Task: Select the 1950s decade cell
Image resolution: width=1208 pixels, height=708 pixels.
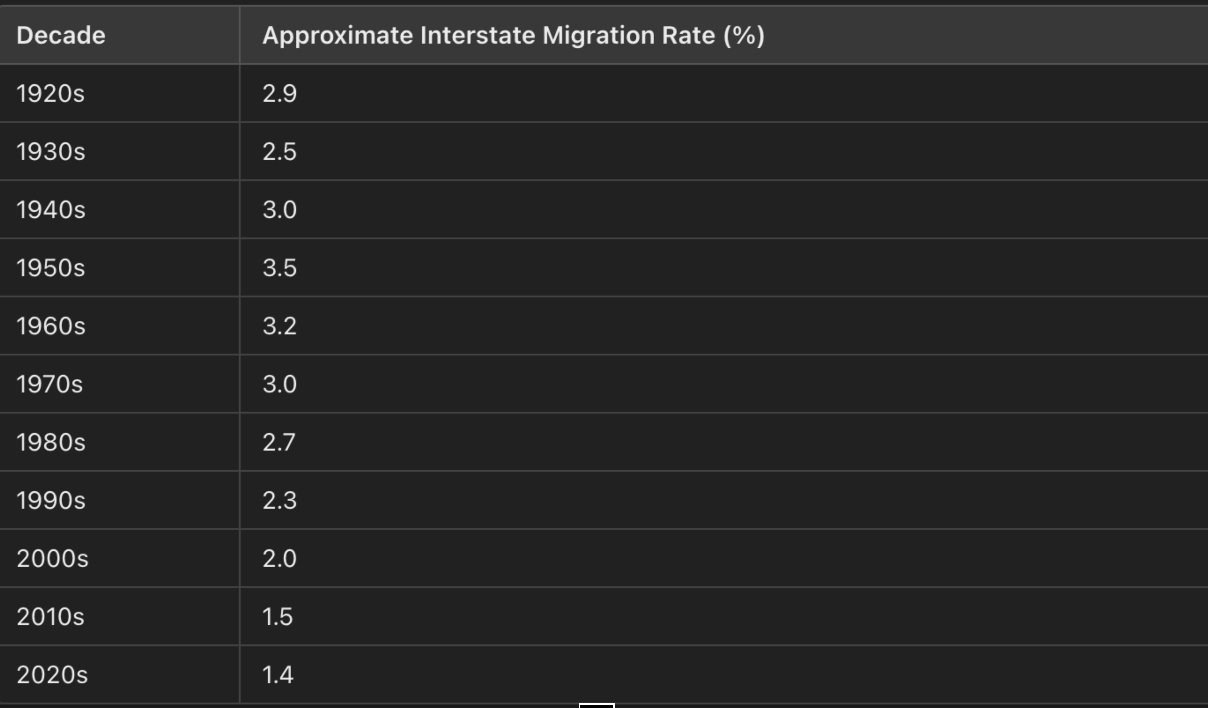Action: pos(51,268)
